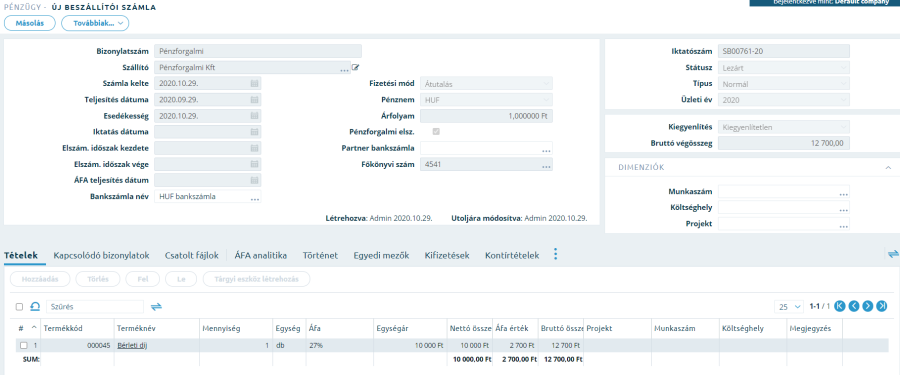Switch to the Kifizetések tab
The image size is (900, 375).
pos(447,256)
